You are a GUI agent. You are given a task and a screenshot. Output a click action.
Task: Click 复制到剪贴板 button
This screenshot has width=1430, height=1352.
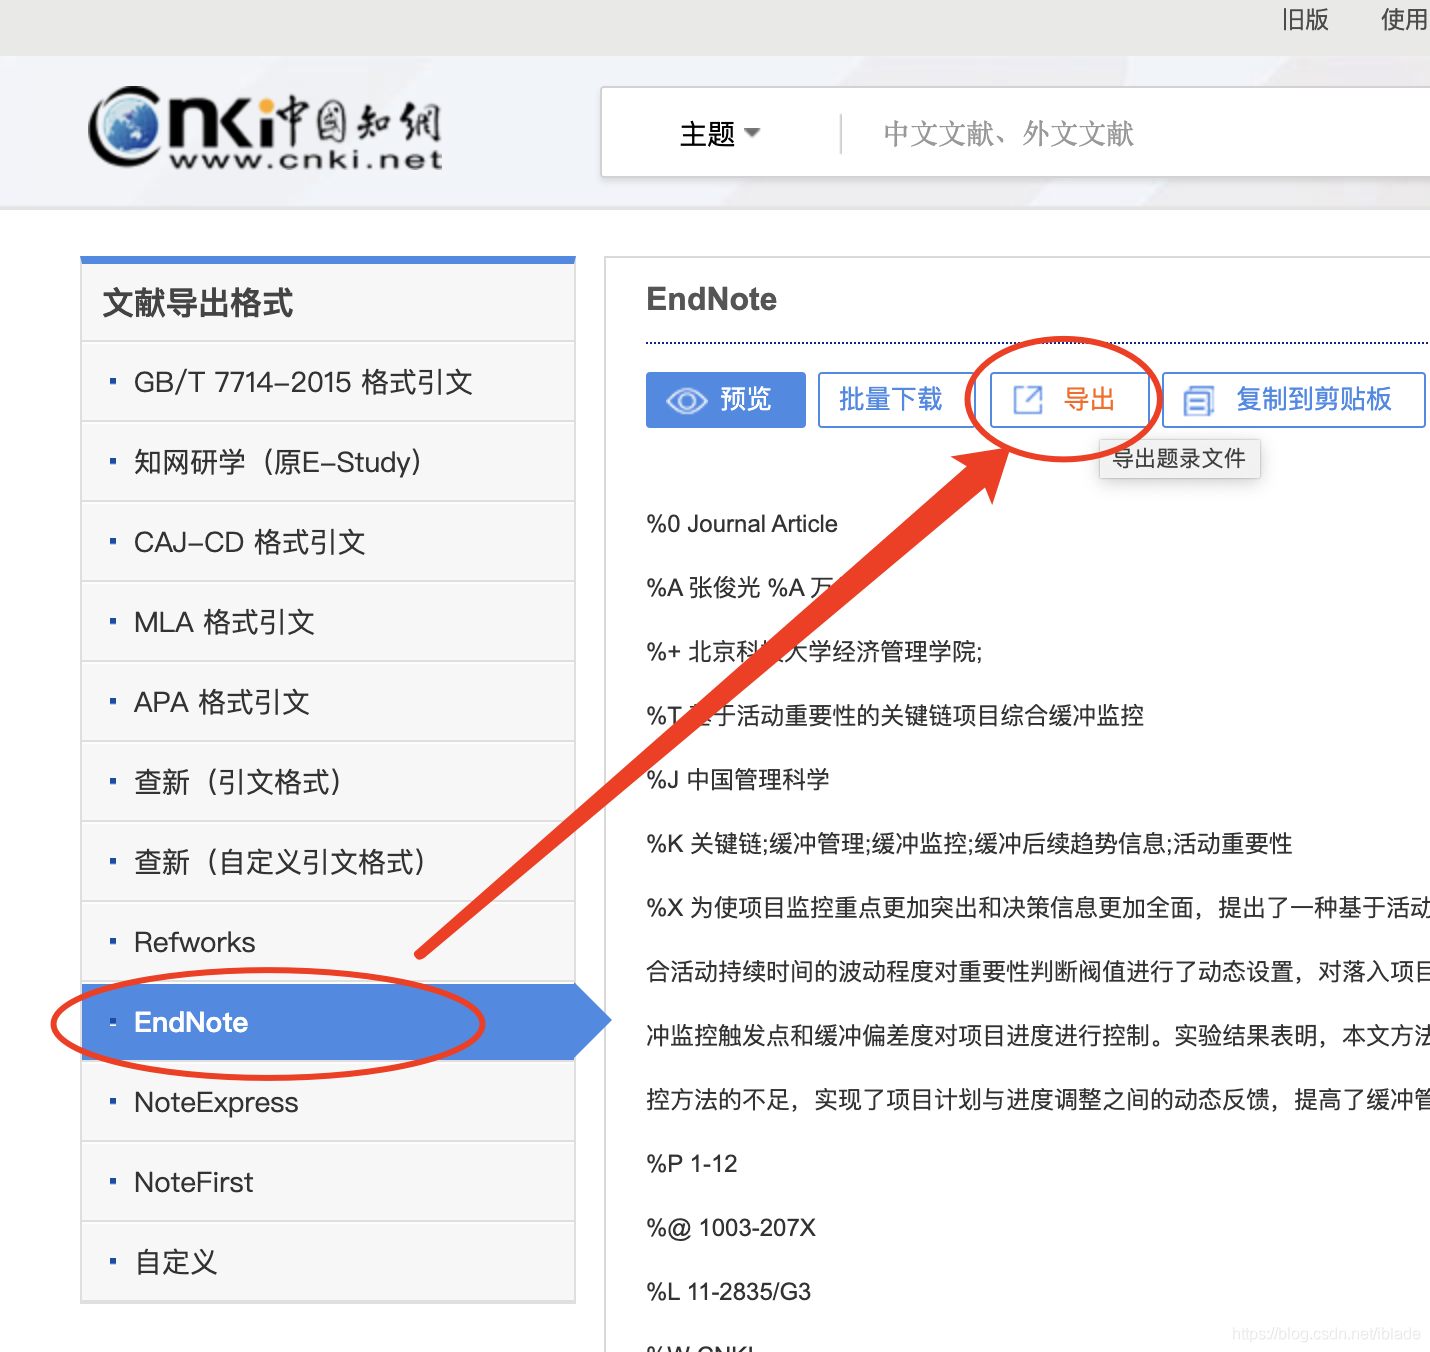pos(1294,400)
